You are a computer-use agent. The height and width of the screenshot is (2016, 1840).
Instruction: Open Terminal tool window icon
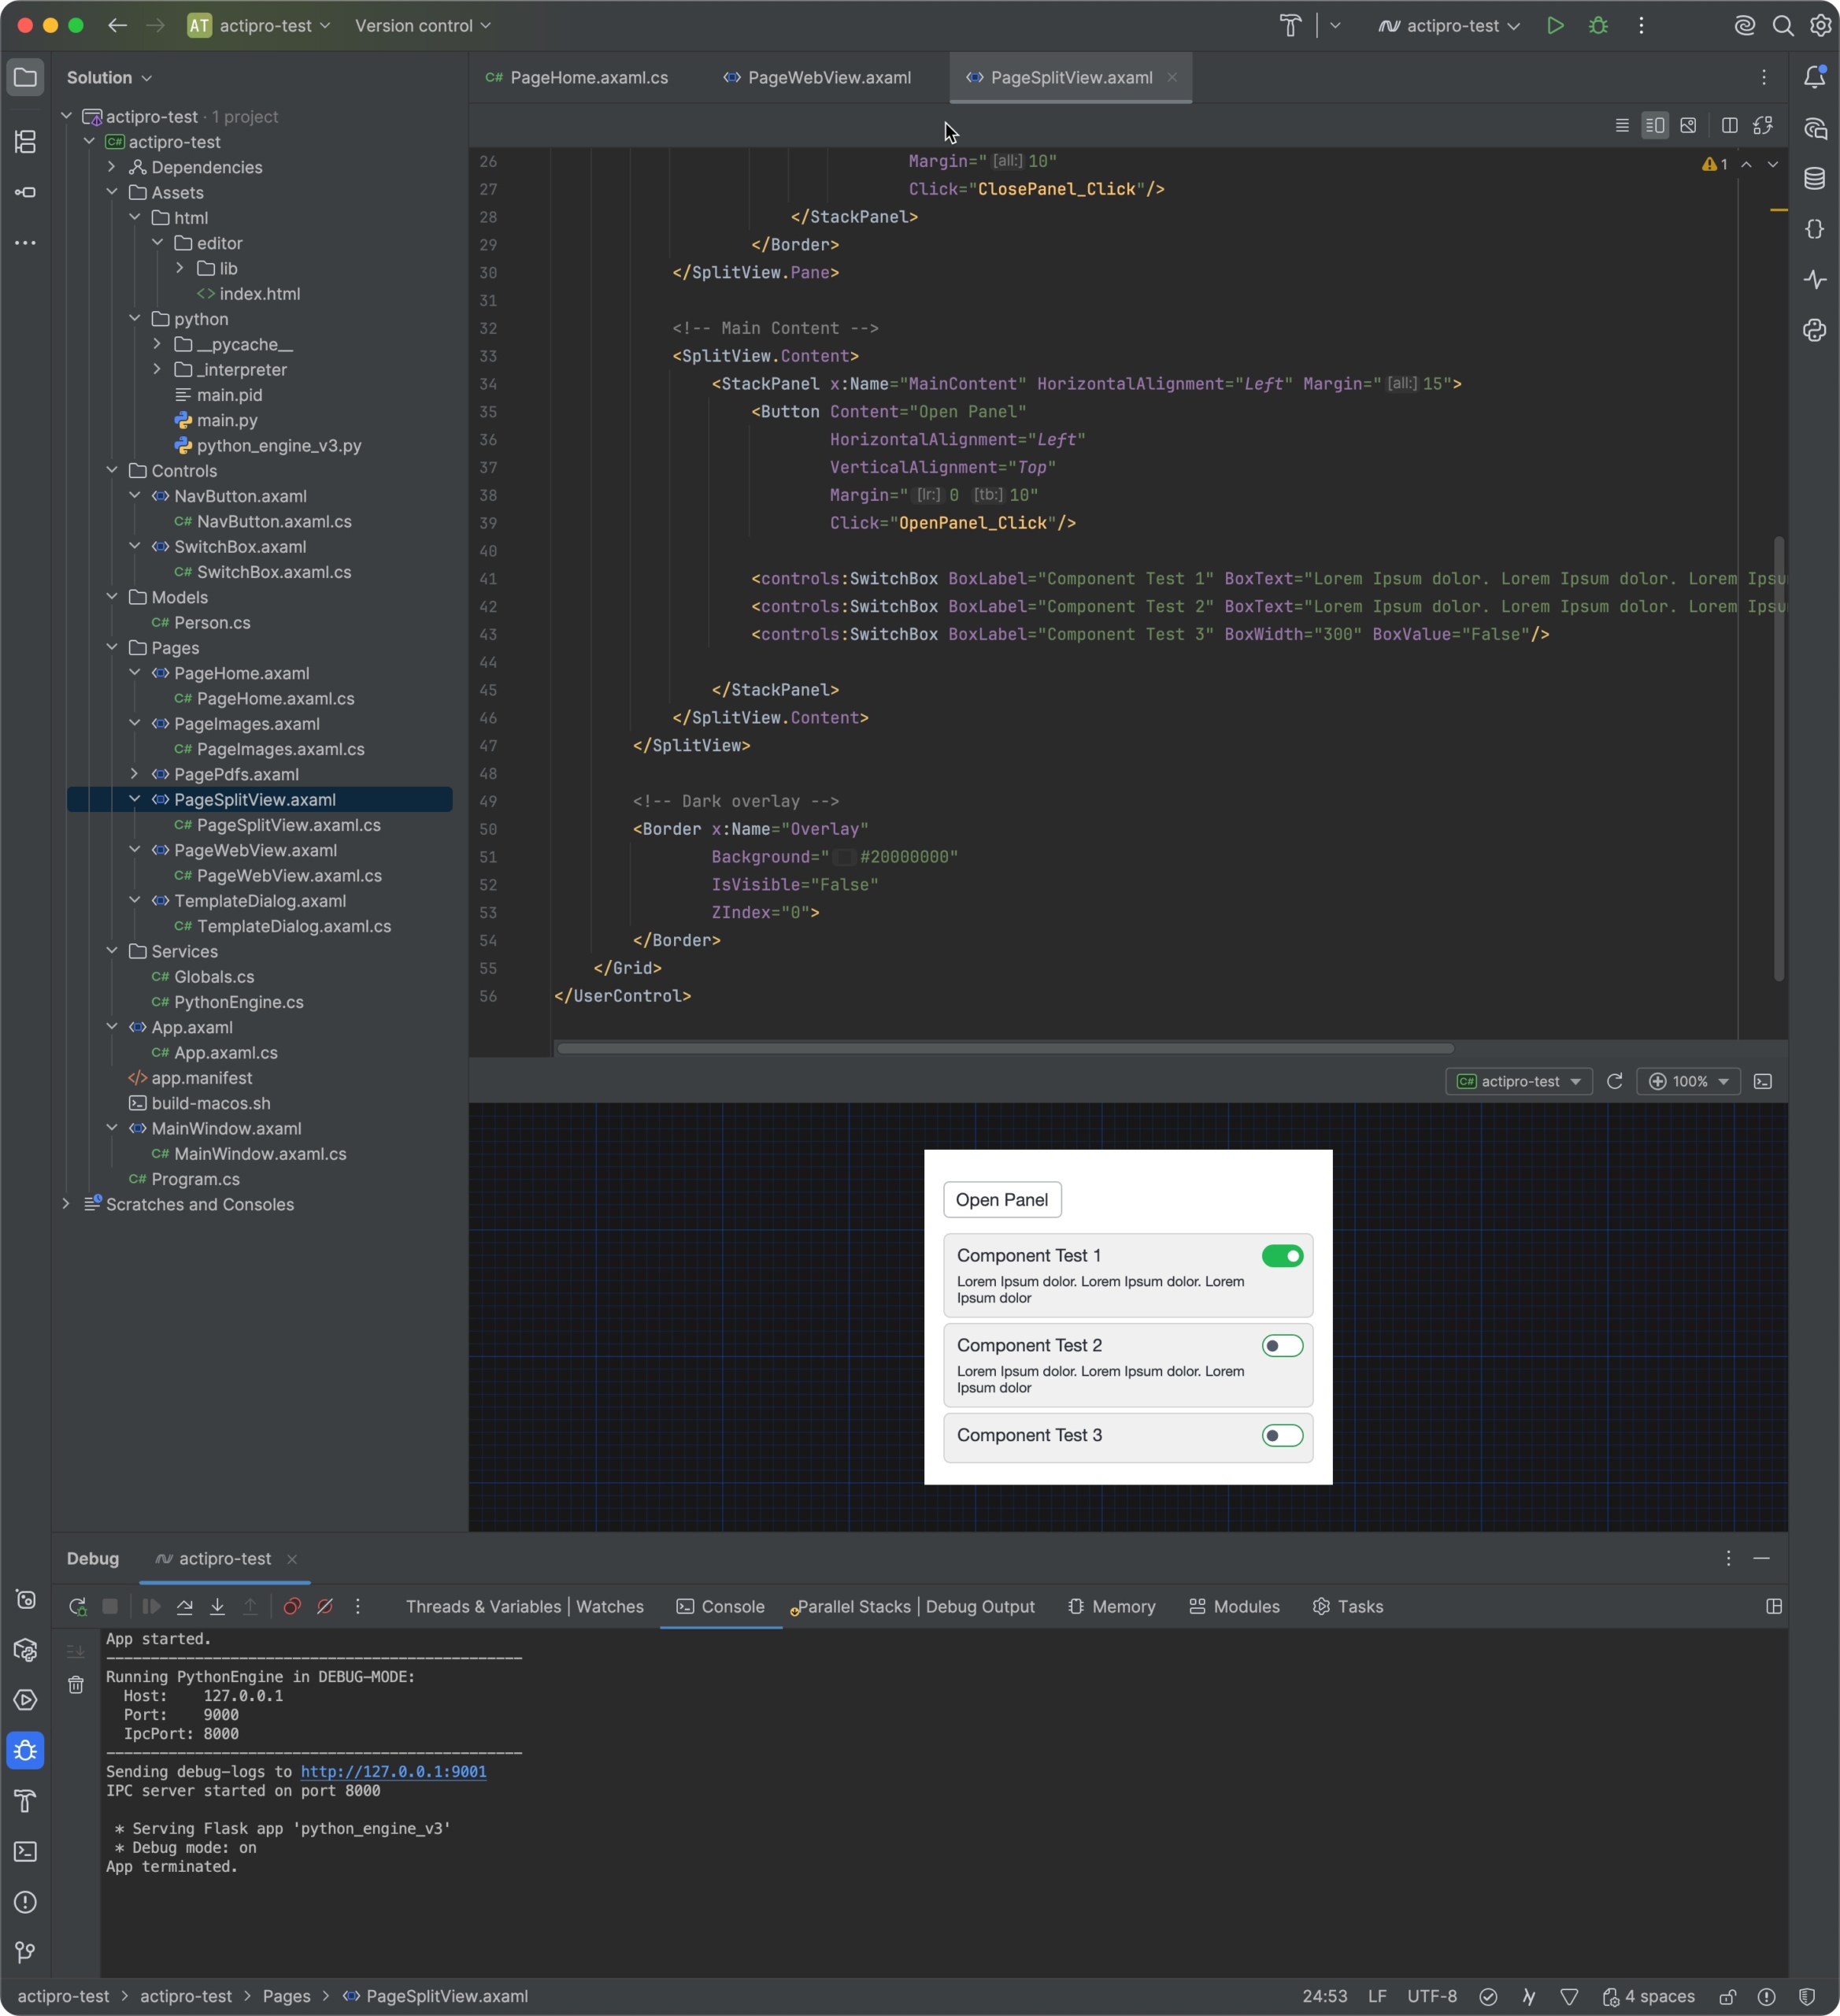(x=26, y=1851)
